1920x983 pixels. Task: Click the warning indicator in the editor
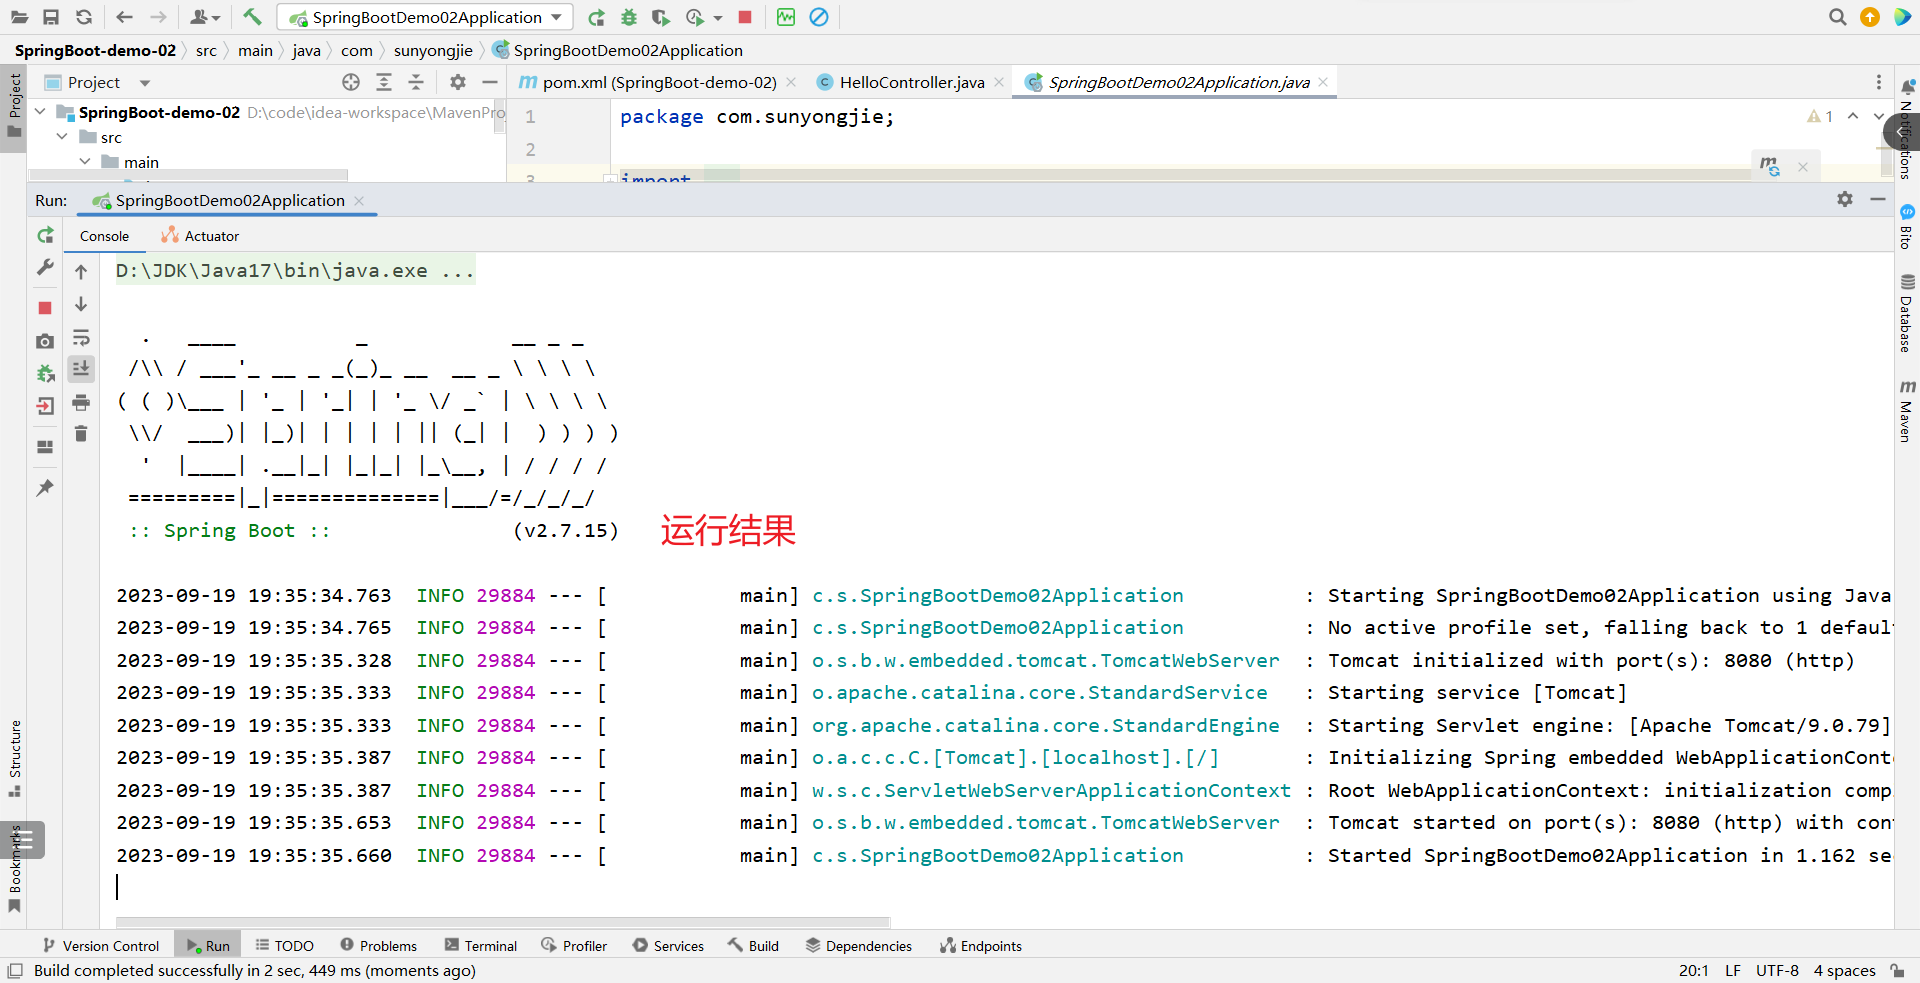point(1820,116)
